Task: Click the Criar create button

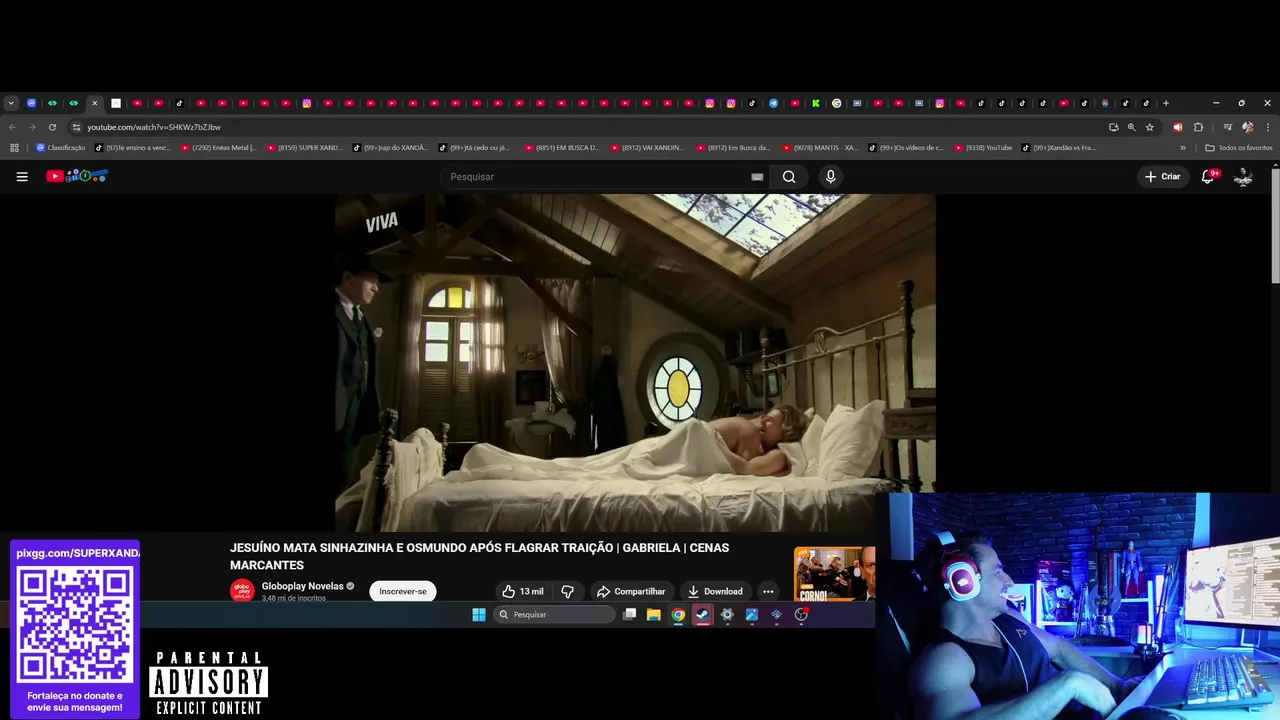Action: point(1163,176)
